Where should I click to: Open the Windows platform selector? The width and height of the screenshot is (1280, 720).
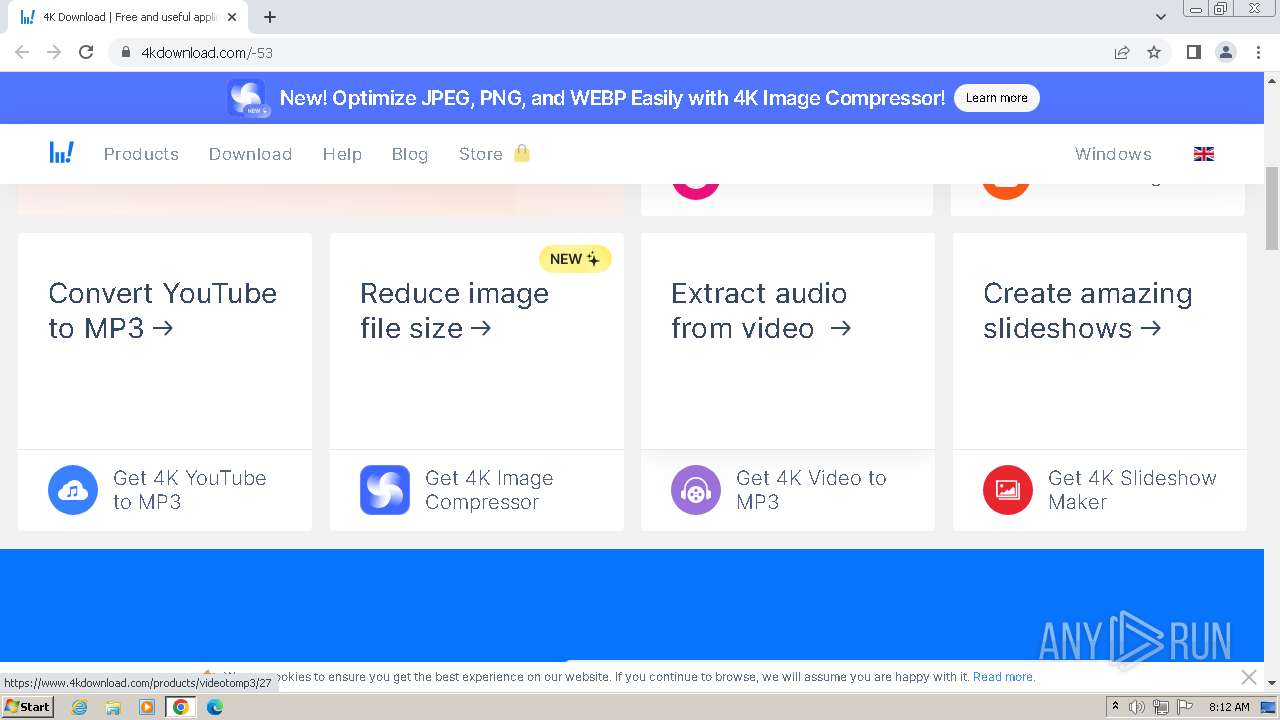[x=1113, y=154]
